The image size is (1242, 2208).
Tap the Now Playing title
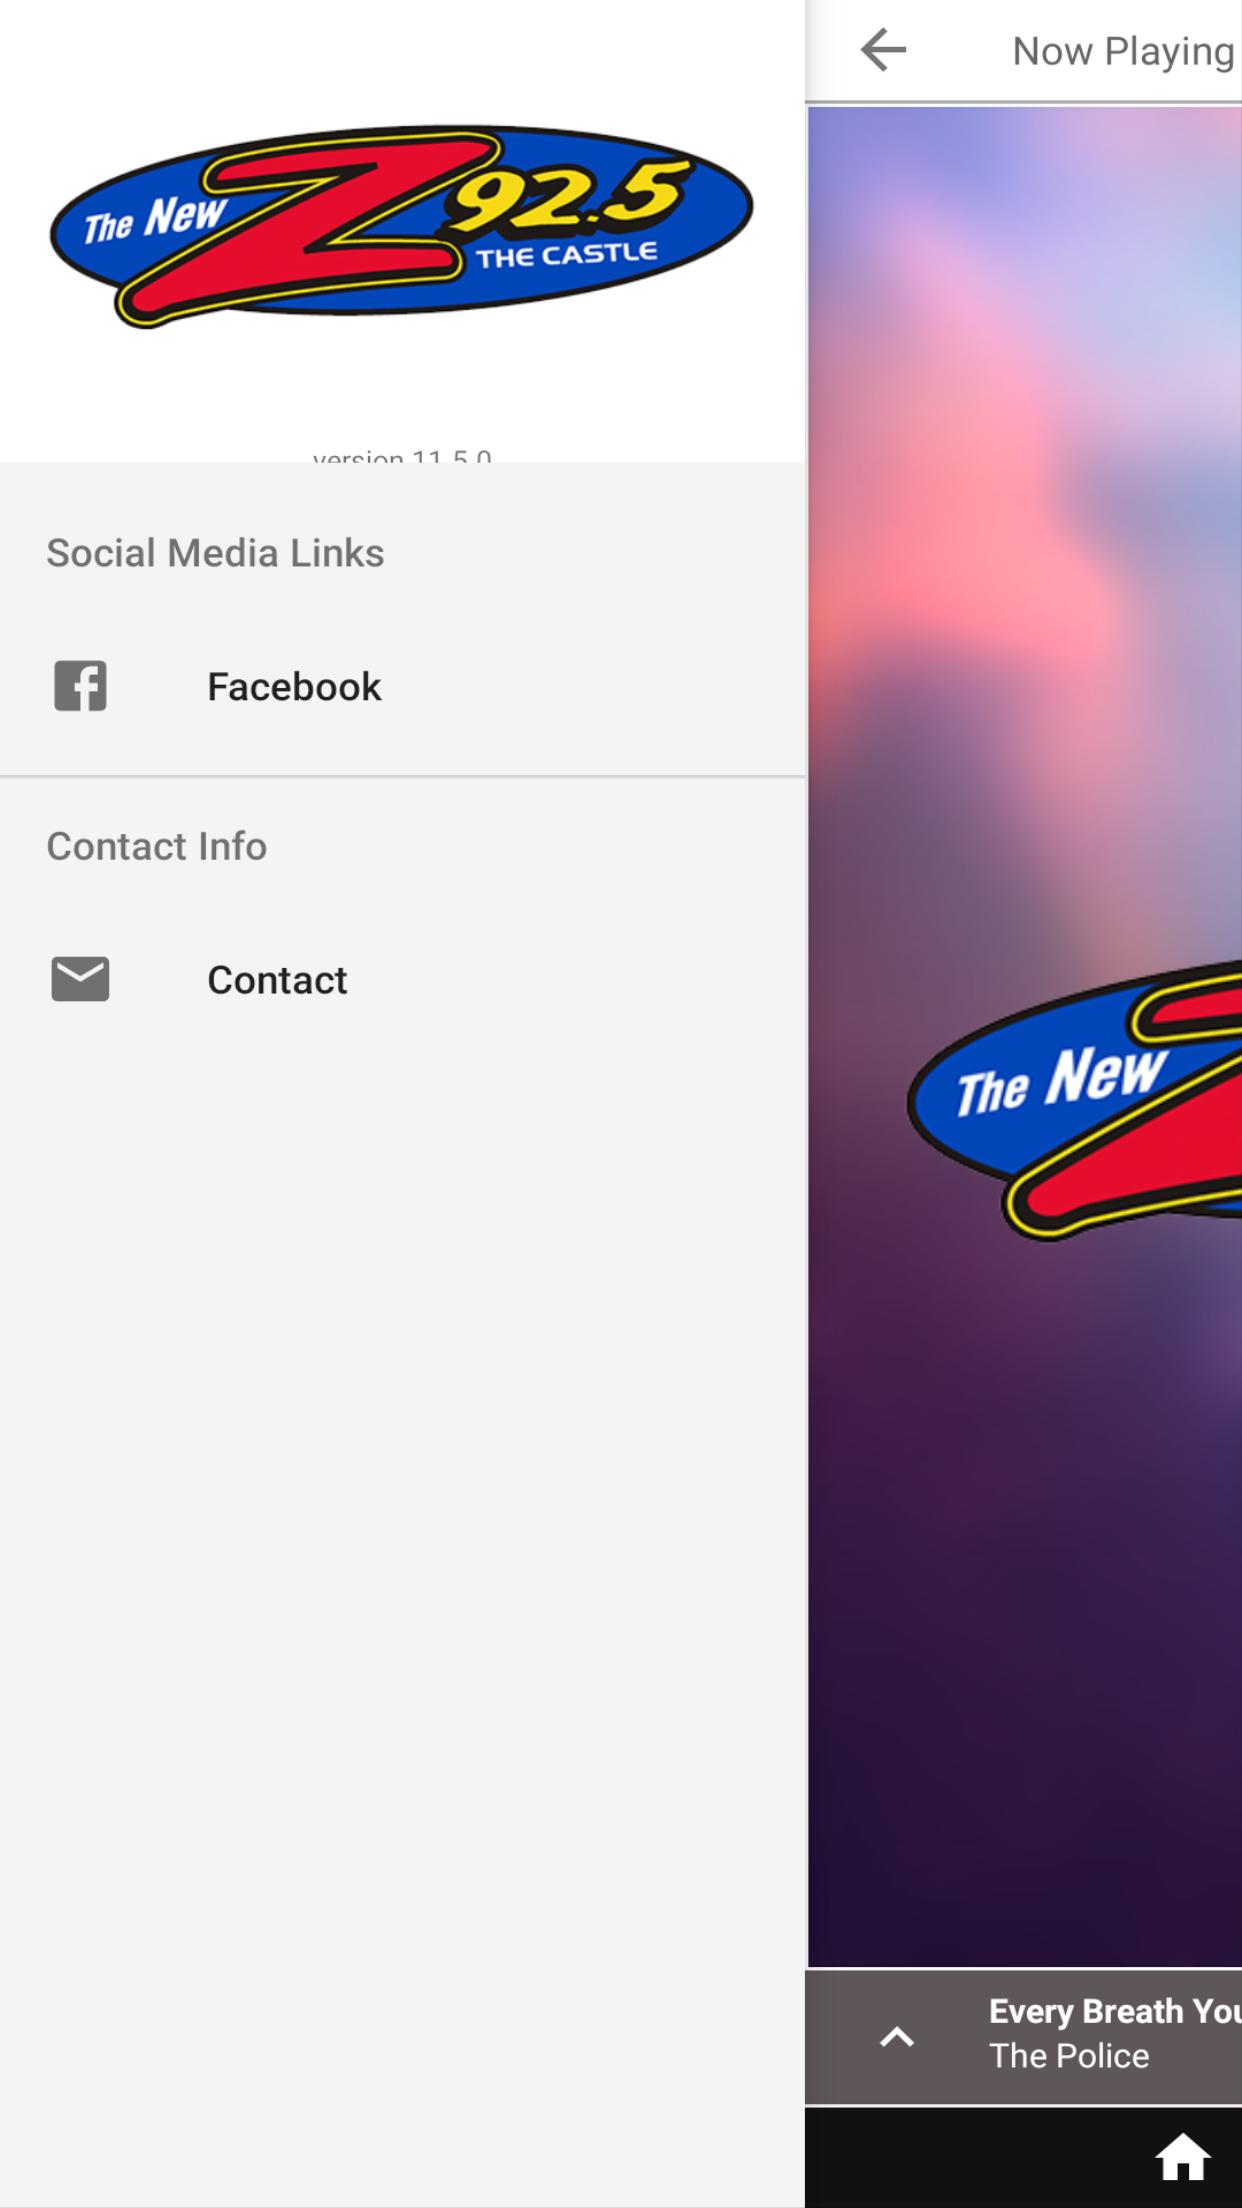point(1123,51)
